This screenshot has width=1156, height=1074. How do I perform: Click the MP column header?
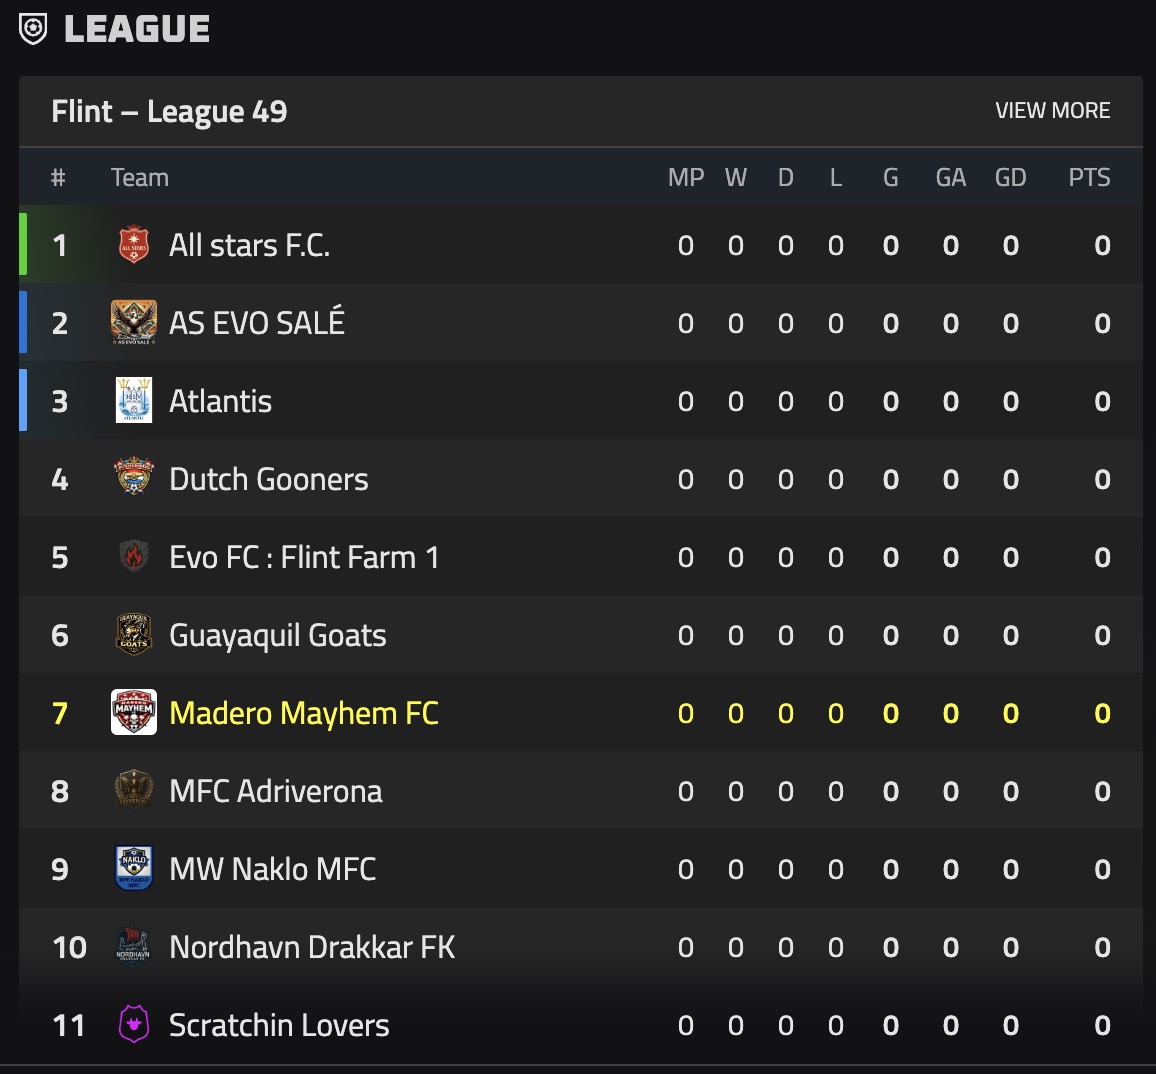tap(686, 178)
